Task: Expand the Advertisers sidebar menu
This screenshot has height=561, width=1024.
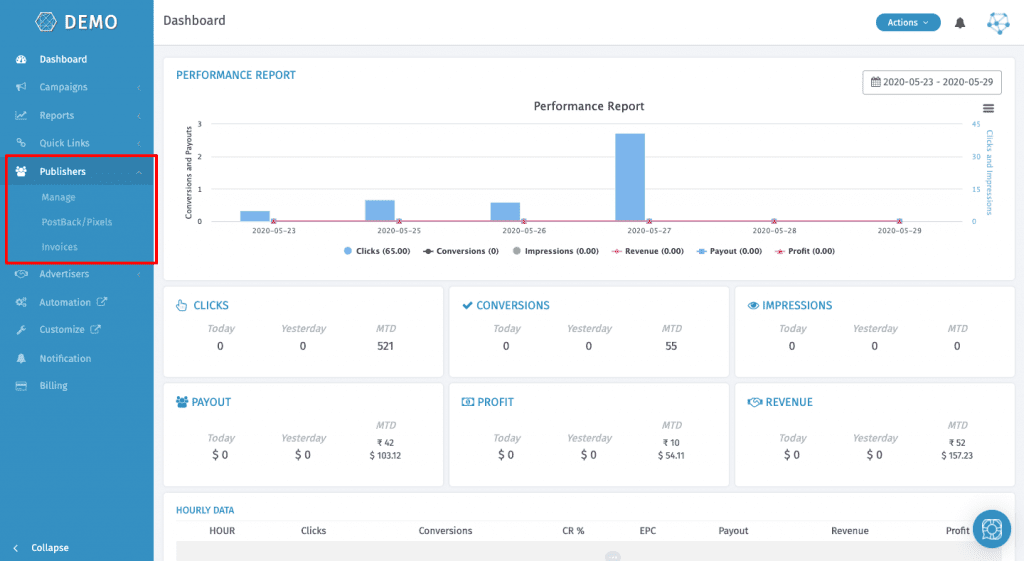Action: click(x=64, y=274)
